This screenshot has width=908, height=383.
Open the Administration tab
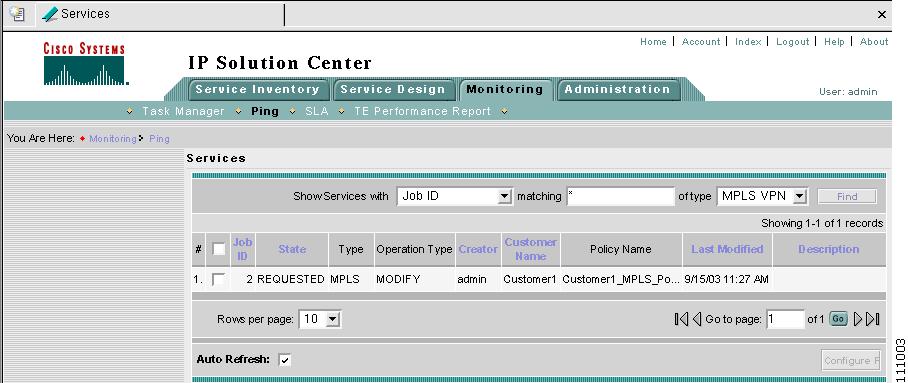click(x=617, y=90)
